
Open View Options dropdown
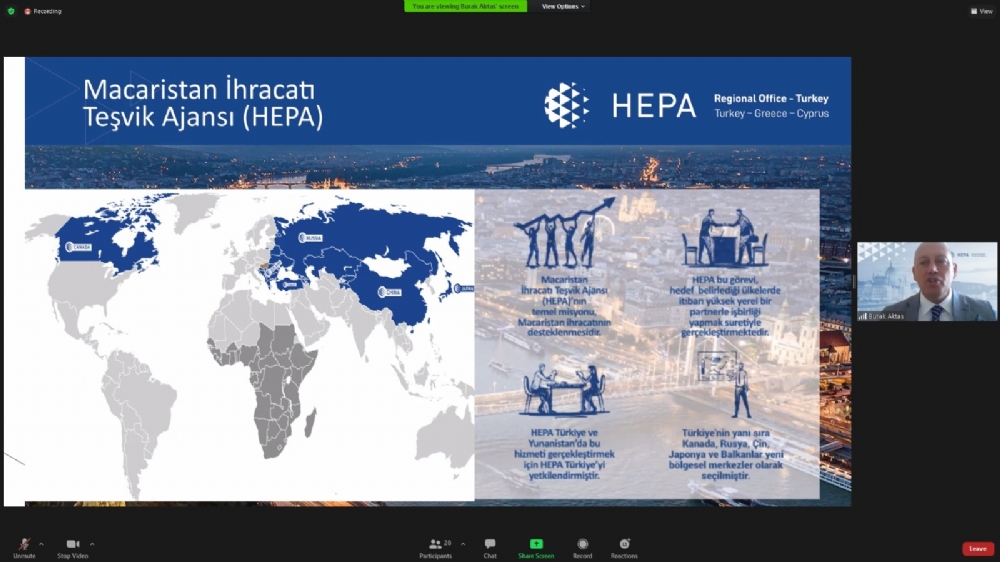[x=563, y=6]
